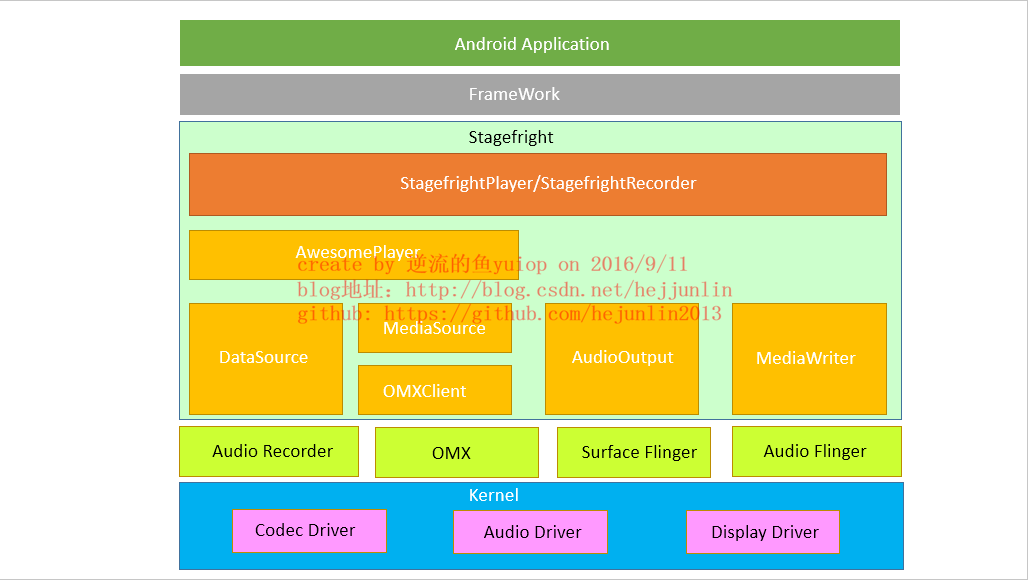1028x580 pixels.
Task: Select the Display Driver block
Action: click(763, 532)
